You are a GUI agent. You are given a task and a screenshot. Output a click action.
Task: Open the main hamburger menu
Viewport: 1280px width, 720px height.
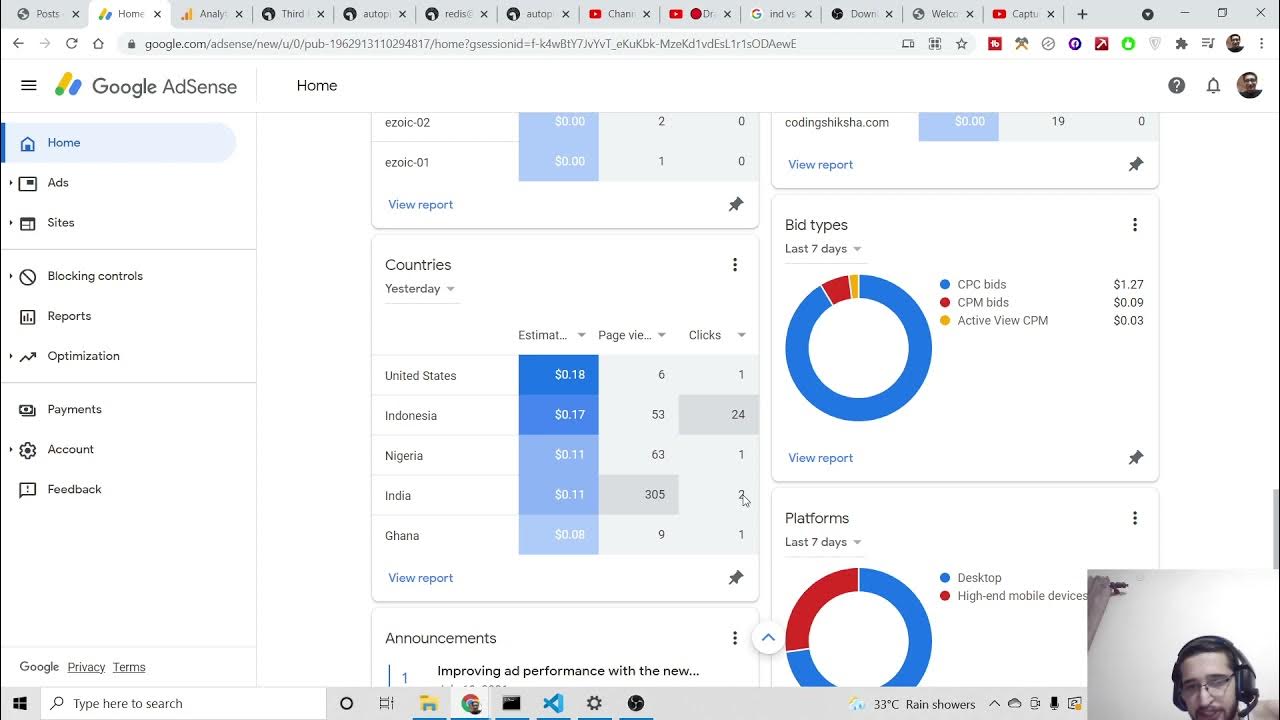(x=29, y=86)
